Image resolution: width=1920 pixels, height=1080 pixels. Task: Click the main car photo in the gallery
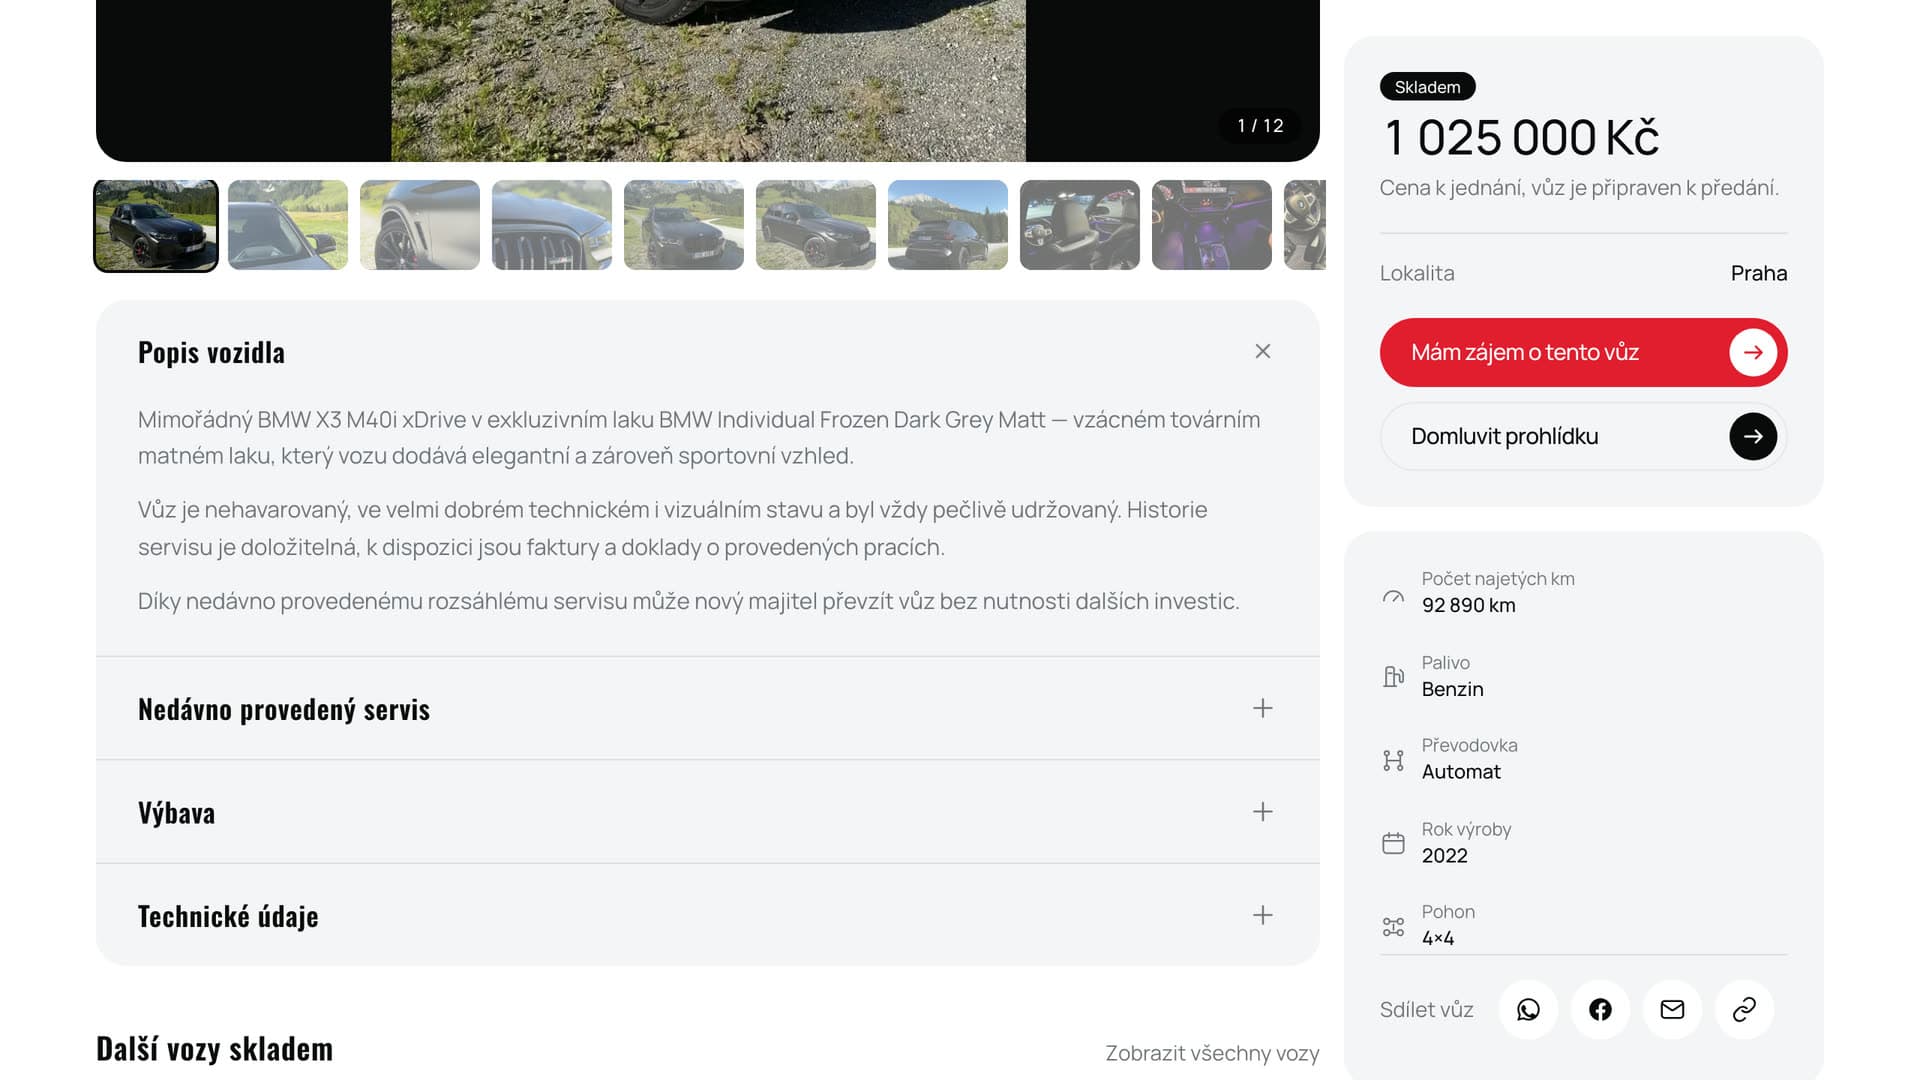pyautogui.click(x=708, y=80)
